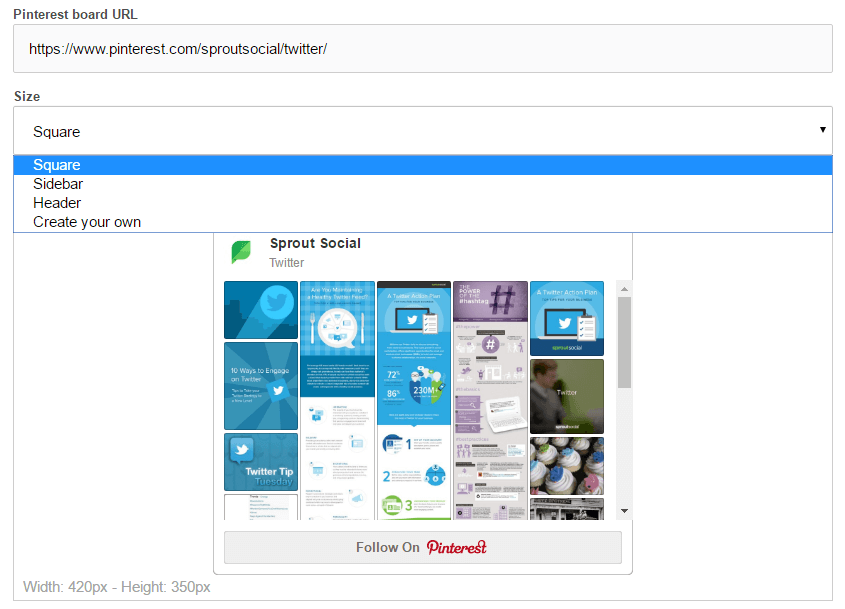Open the green Twitter video pin with person
The width and height of the screenshot is (845, 609).
coord(567,397)
